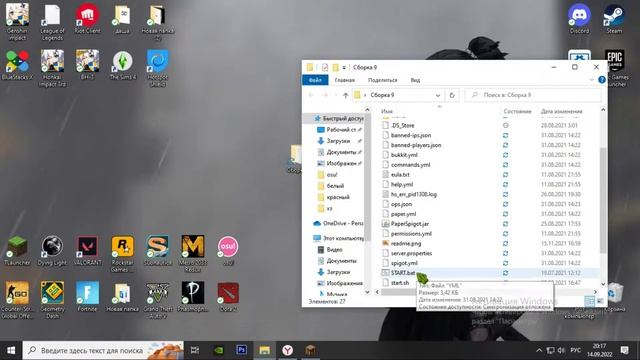
Task: Open the notification center icon
Action: [624, 350]
